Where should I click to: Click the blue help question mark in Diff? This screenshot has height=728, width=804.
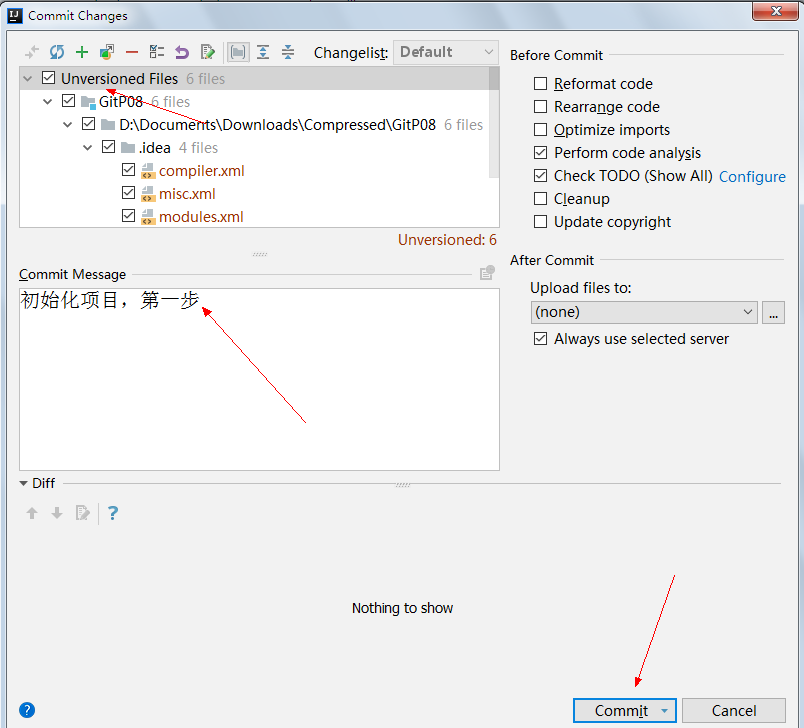(x=113, y=513)
